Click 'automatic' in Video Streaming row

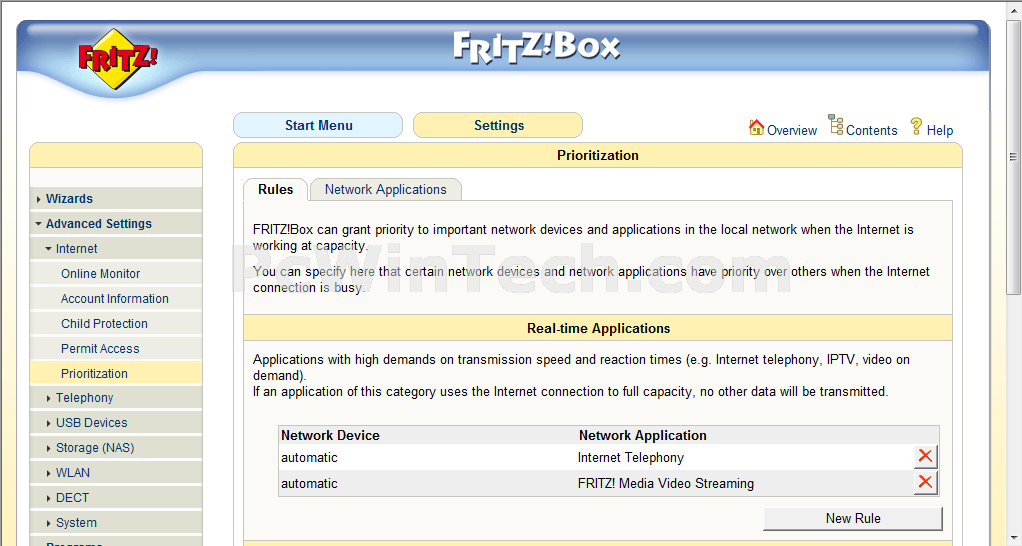pyautogui.click(x=309, y=483)
